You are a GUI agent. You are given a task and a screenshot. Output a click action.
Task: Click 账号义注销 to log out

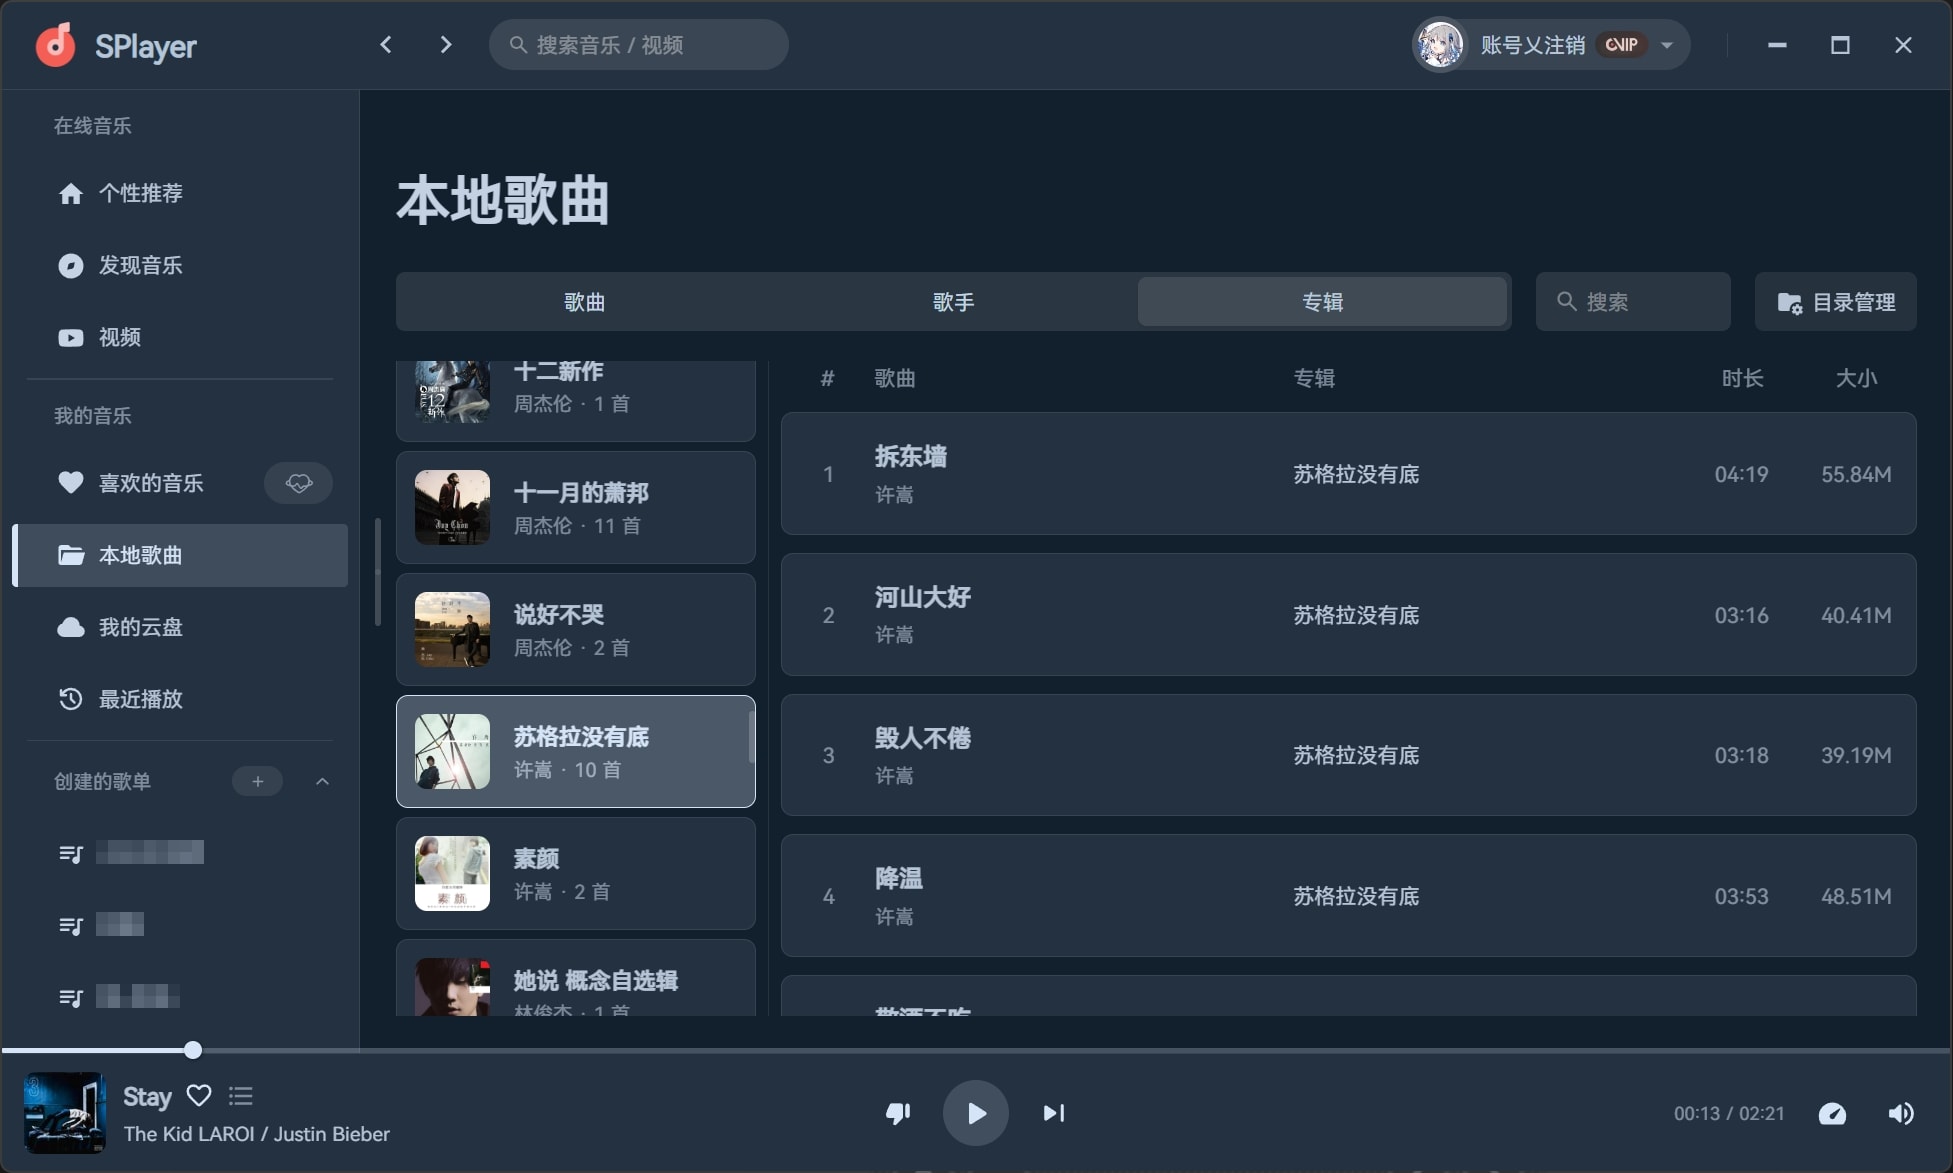click(1531, 44)
